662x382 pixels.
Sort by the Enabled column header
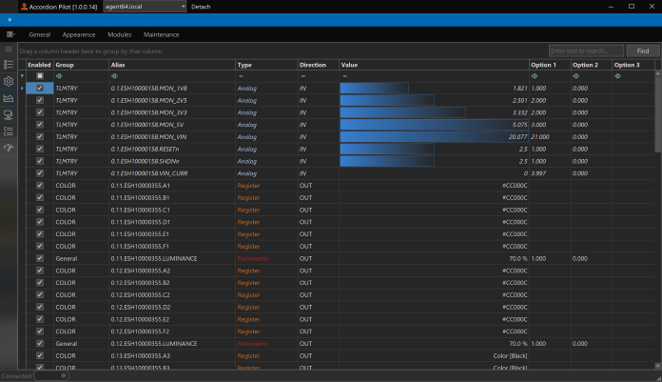39,65
